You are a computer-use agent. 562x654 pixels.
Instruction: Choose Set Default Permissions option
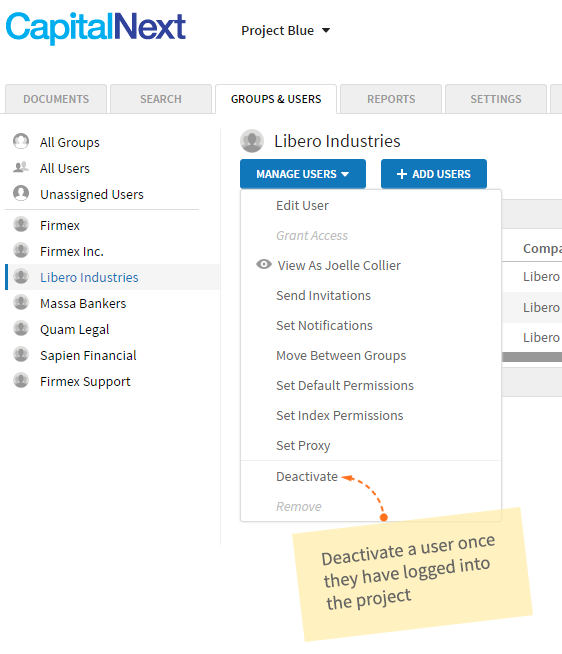pyautogui.click(x=345, y=385)
